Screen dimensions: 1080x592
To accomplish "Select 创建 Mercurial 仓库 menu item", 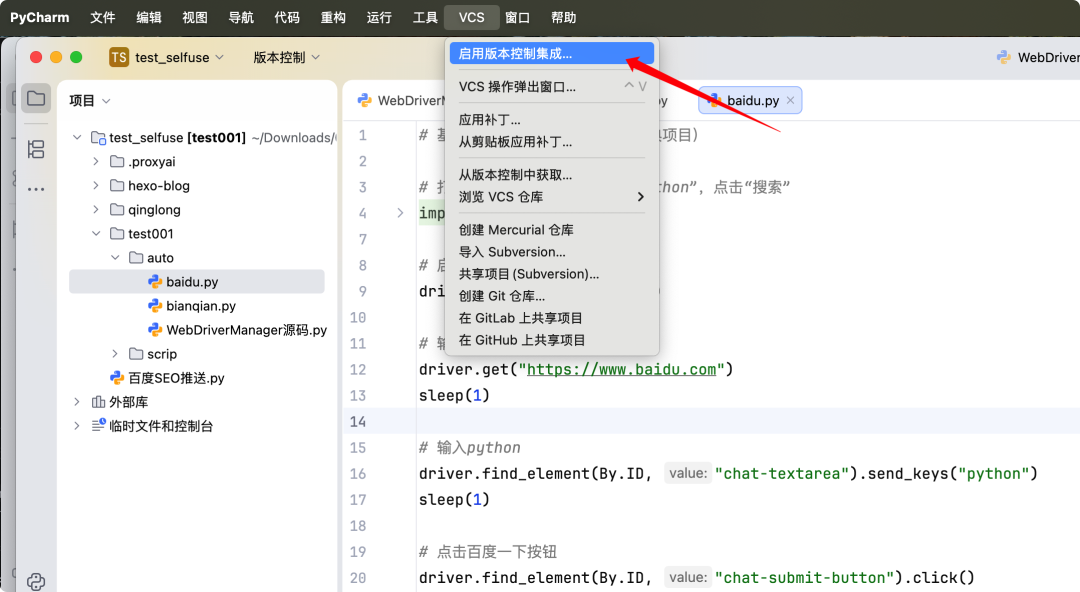I will coord(551,230).
